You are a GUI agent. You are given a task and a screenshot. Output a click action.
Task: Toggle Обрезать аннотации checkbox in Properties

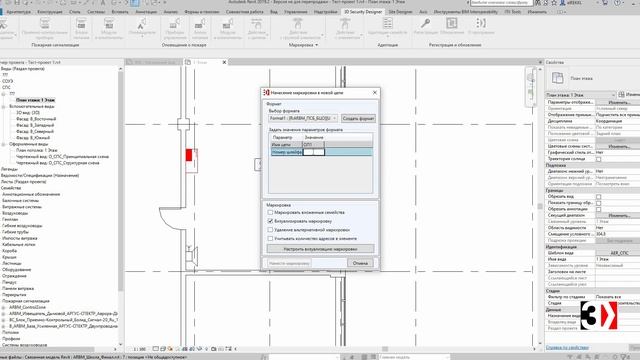click(x=598, y=209)
